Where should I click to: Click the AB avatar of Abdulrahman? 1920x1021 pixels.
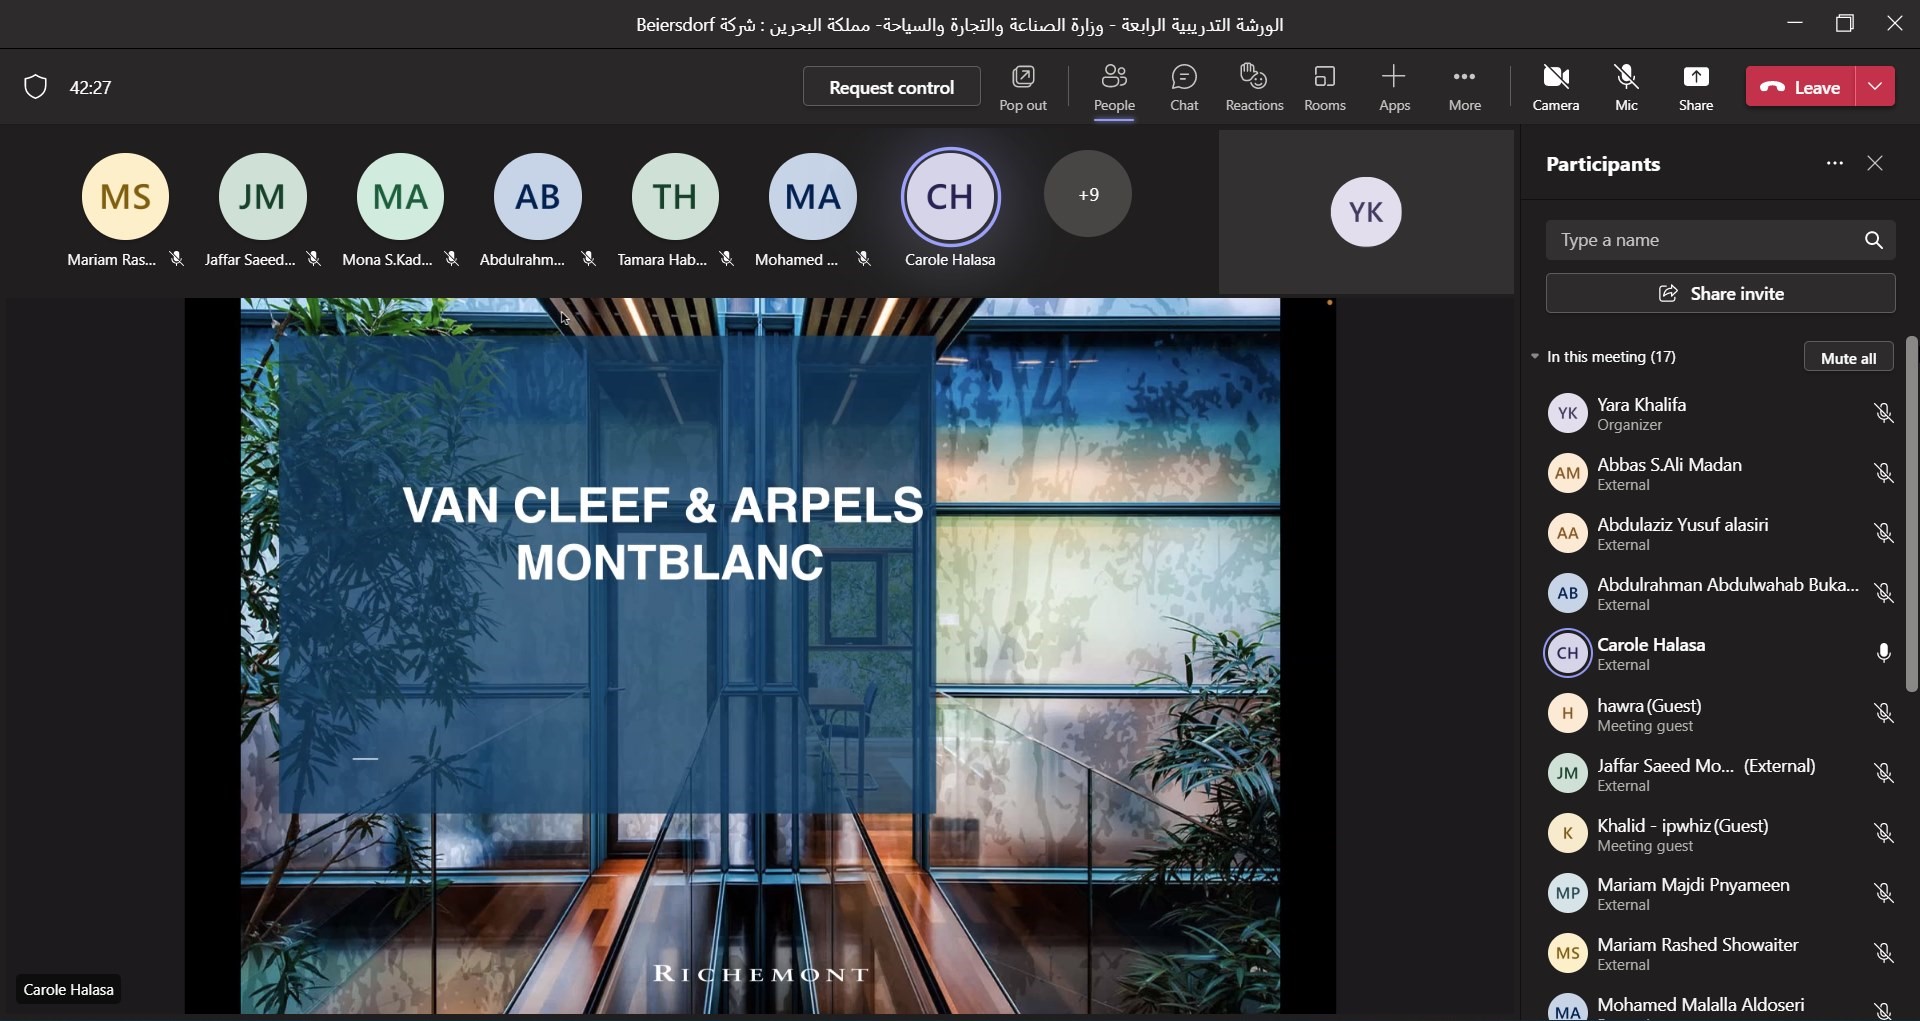tap(537, 196)
